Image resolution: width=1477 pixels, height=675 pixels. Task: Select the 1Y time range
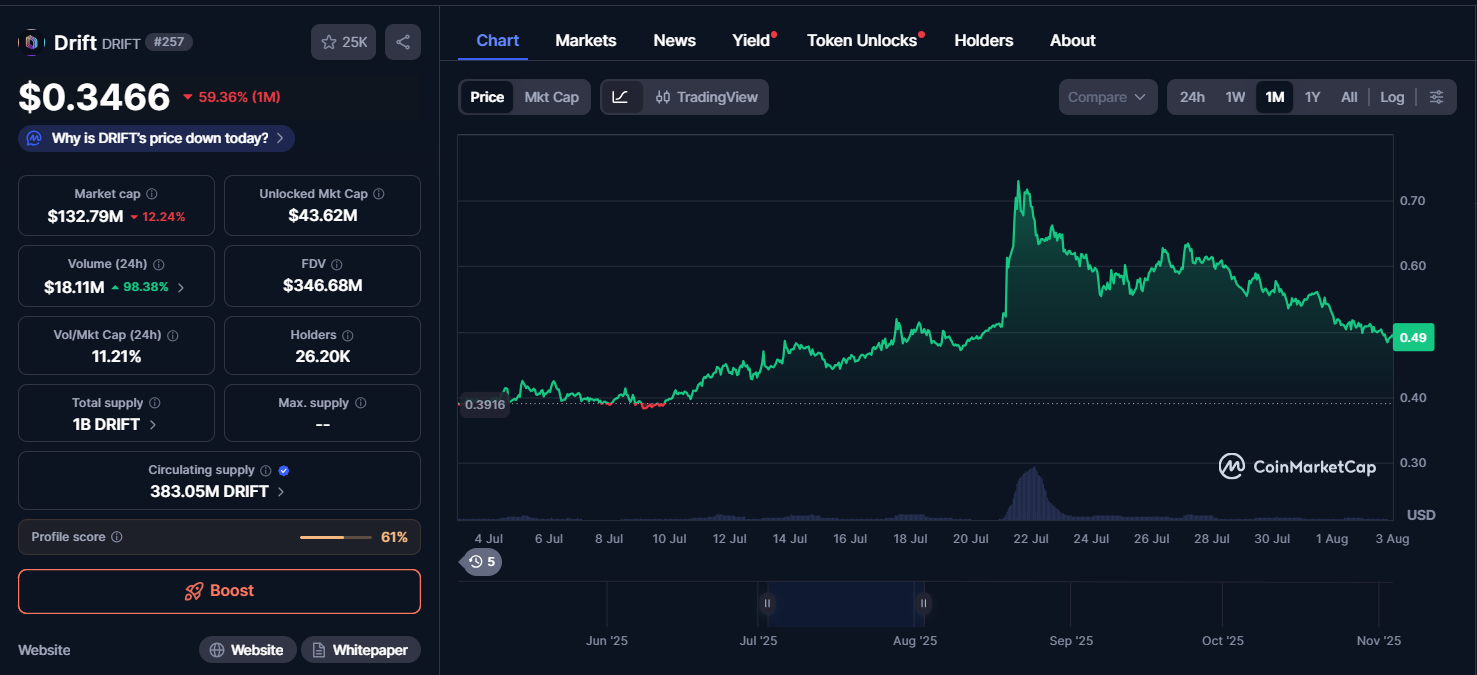click(x=1312, y=97)
